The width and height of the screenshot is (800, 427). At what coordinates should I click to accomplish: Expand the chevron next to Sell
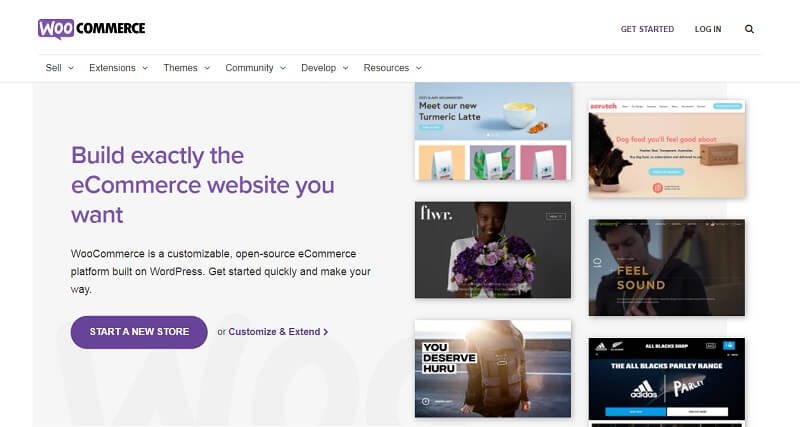click(x=71, y=68)
